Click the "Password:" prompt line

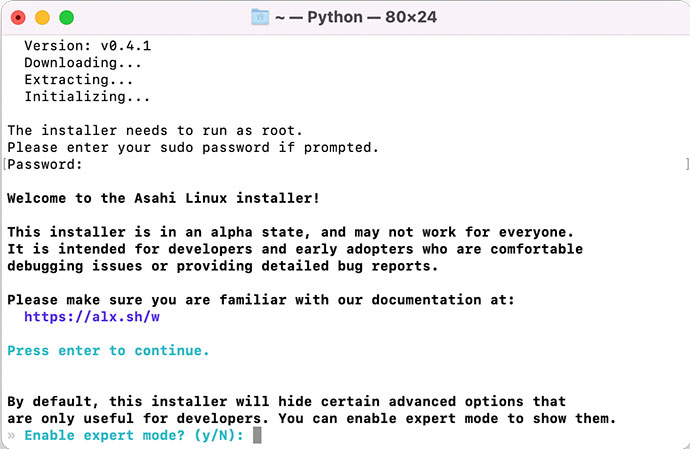(x=45, y=164)
